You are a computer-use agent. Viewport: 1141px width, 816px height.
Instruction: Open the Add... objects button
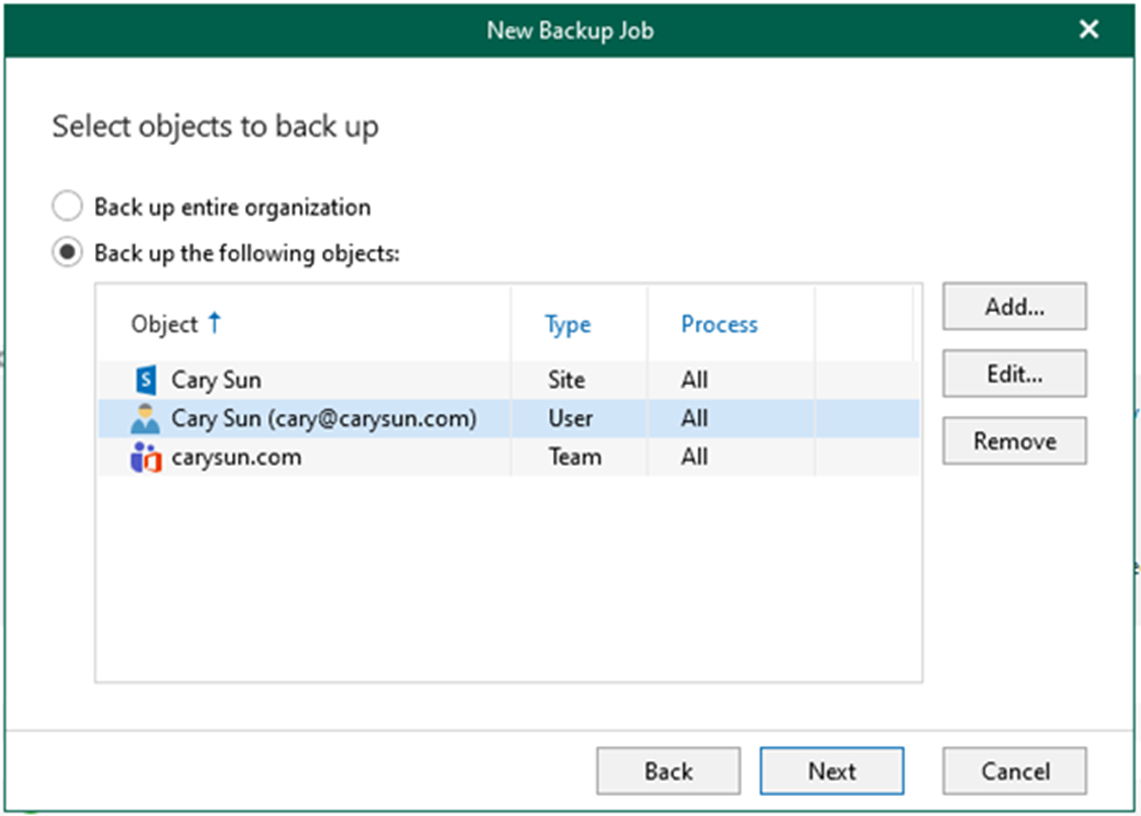click(1014, 307)
